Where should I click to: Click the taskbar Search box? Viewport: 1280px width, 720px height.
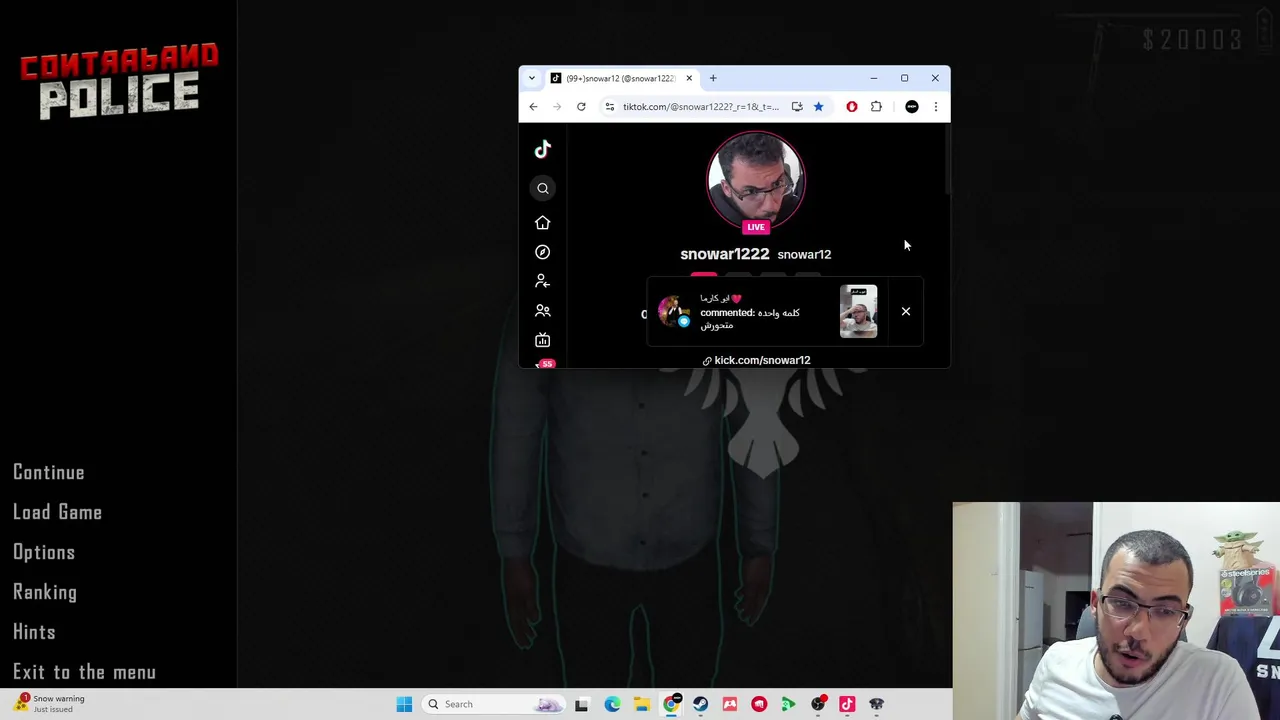495,704
